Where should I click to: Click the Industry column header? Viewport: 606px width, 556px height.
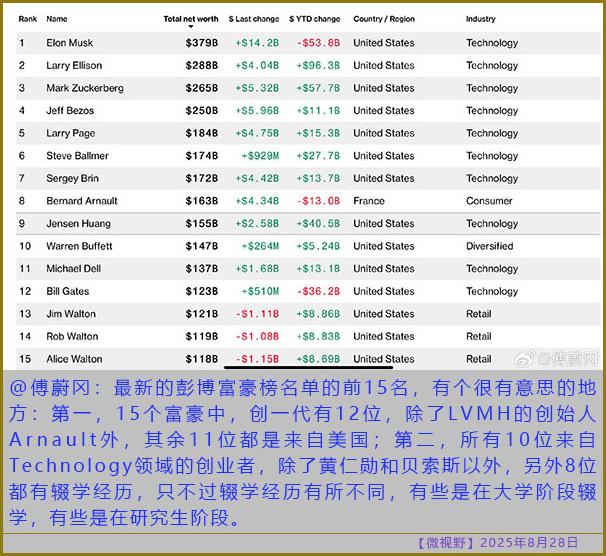(x=480, y=19)
